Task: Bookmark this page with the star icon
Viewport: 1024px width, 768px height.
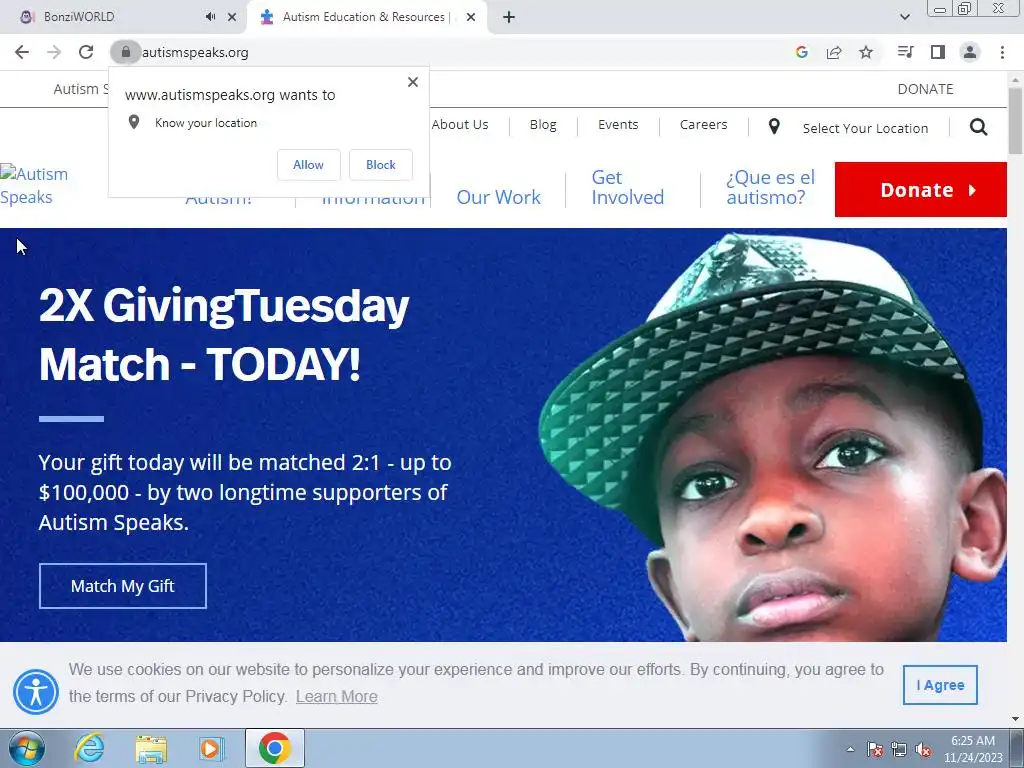Action: (x=866, y=52)
